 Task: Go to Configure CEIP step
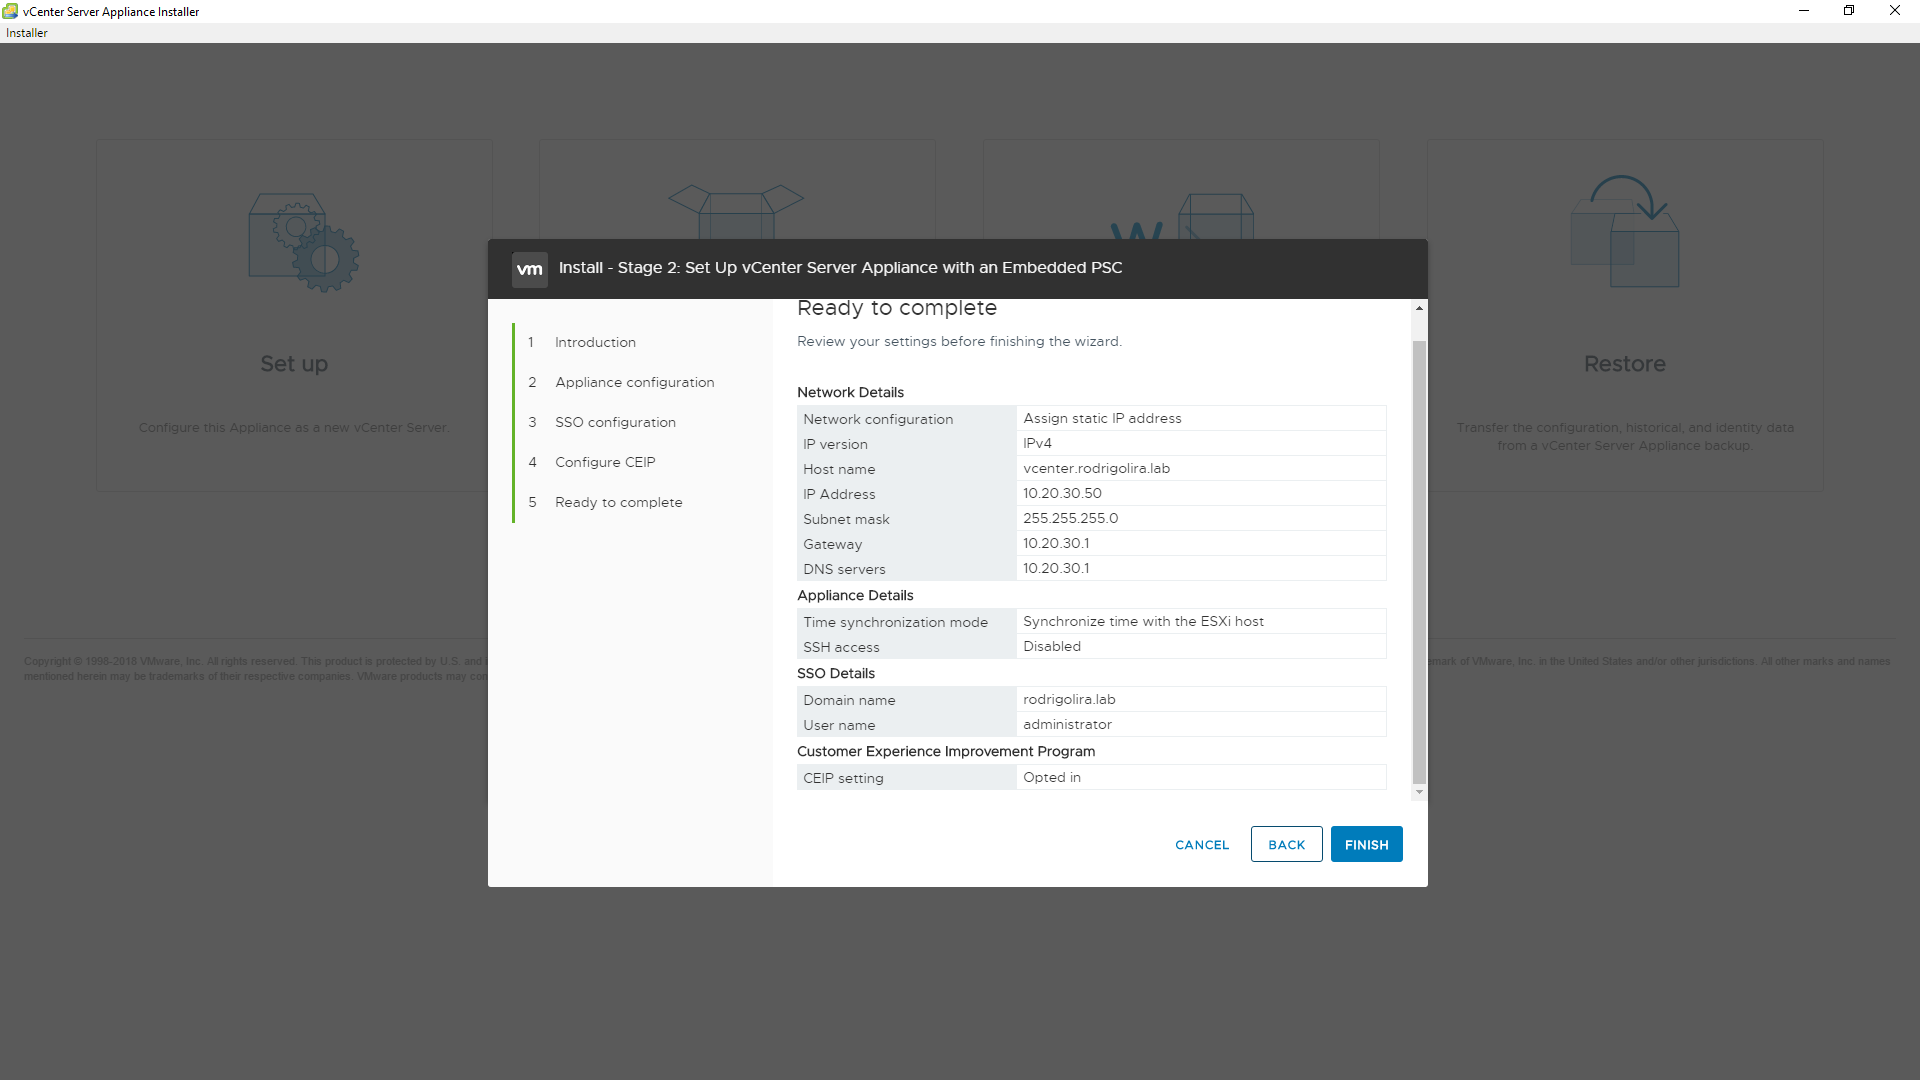click(x=605, y=462)
